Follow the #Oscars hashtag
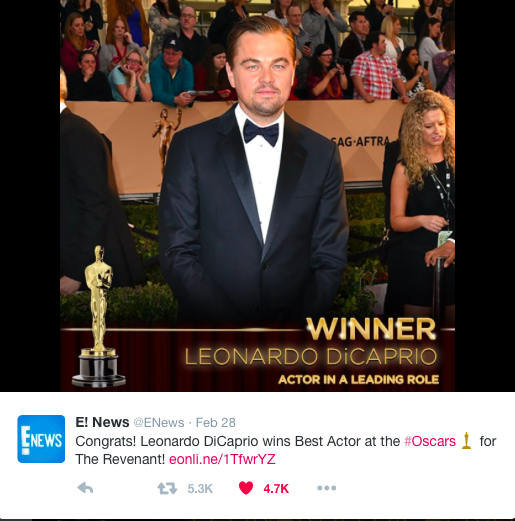Image resolution: width=515 pixels, height=521 pixels. pyautogui.click(x=430, y=441)
